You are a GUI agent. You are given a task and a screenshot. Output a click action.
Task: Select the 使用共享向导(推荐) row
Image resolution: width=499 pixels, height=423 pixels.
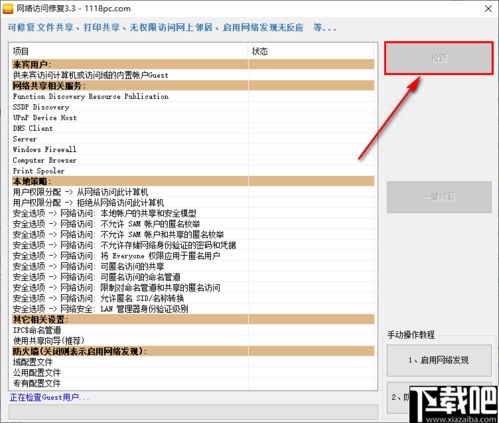click(x=193, y=341)
